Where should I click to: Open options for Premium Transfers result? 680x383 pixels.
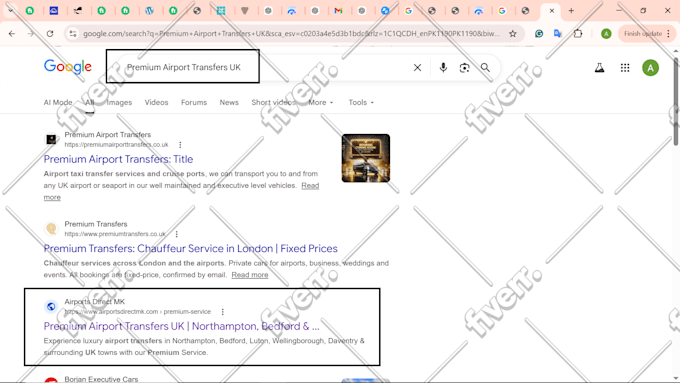[177, 234]
